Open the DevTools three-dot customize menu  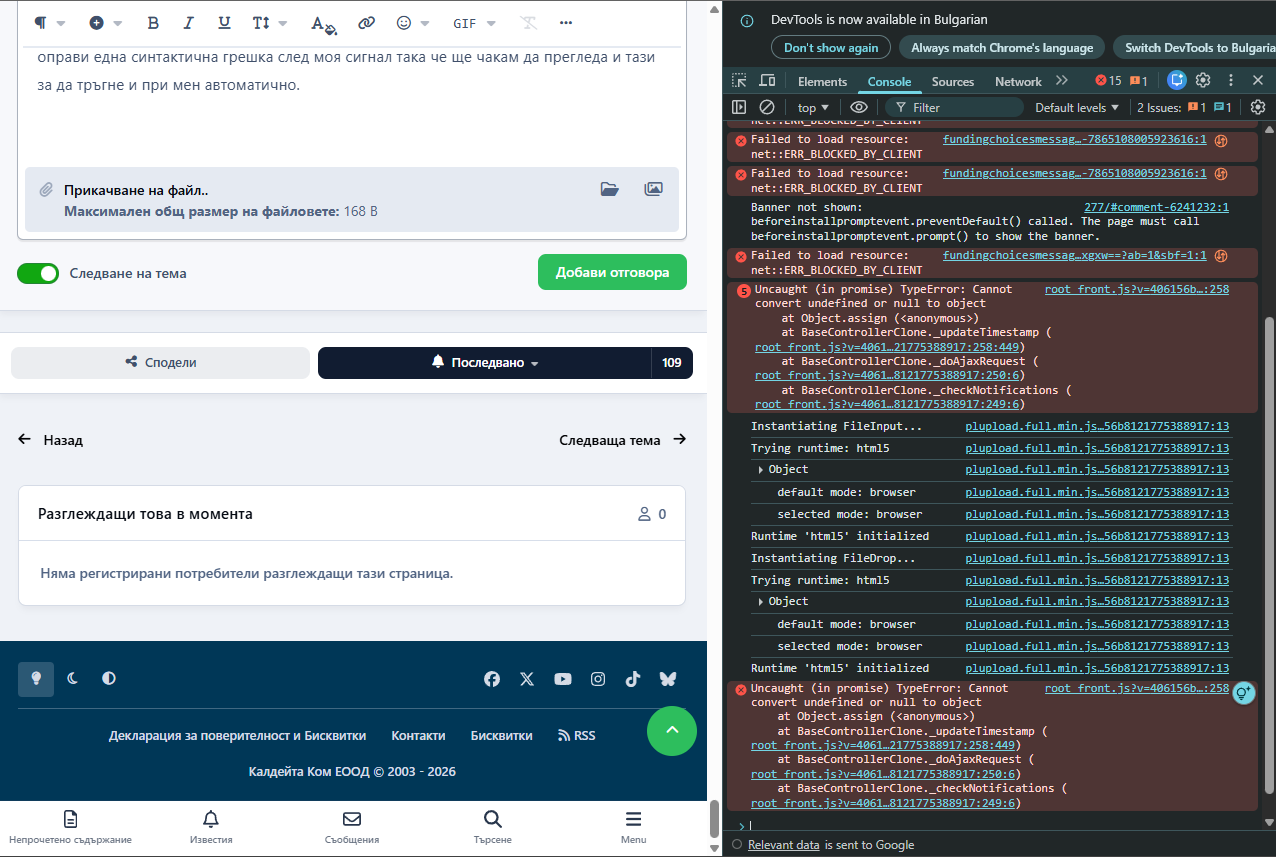point(1230,80)
